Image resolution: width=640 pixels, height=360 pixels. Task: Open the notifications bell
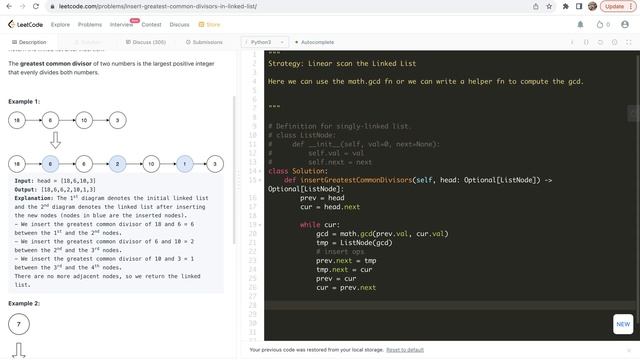[580, 24]
